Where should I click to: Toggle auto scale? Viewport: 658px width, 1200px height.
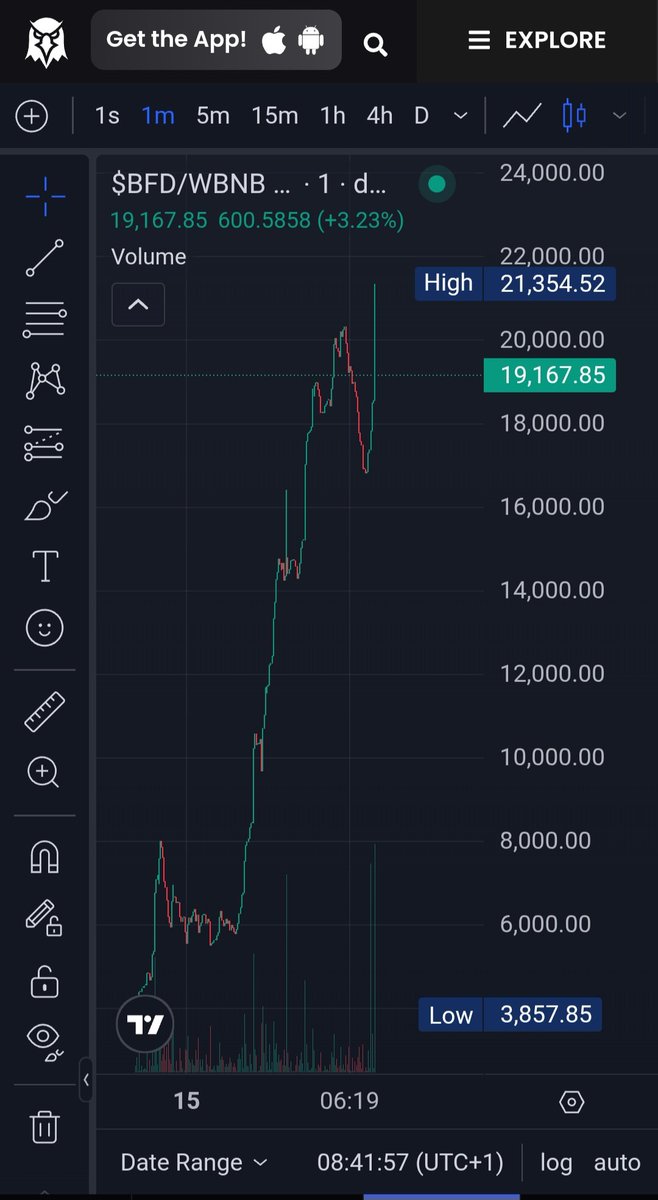pos(617,1162)
